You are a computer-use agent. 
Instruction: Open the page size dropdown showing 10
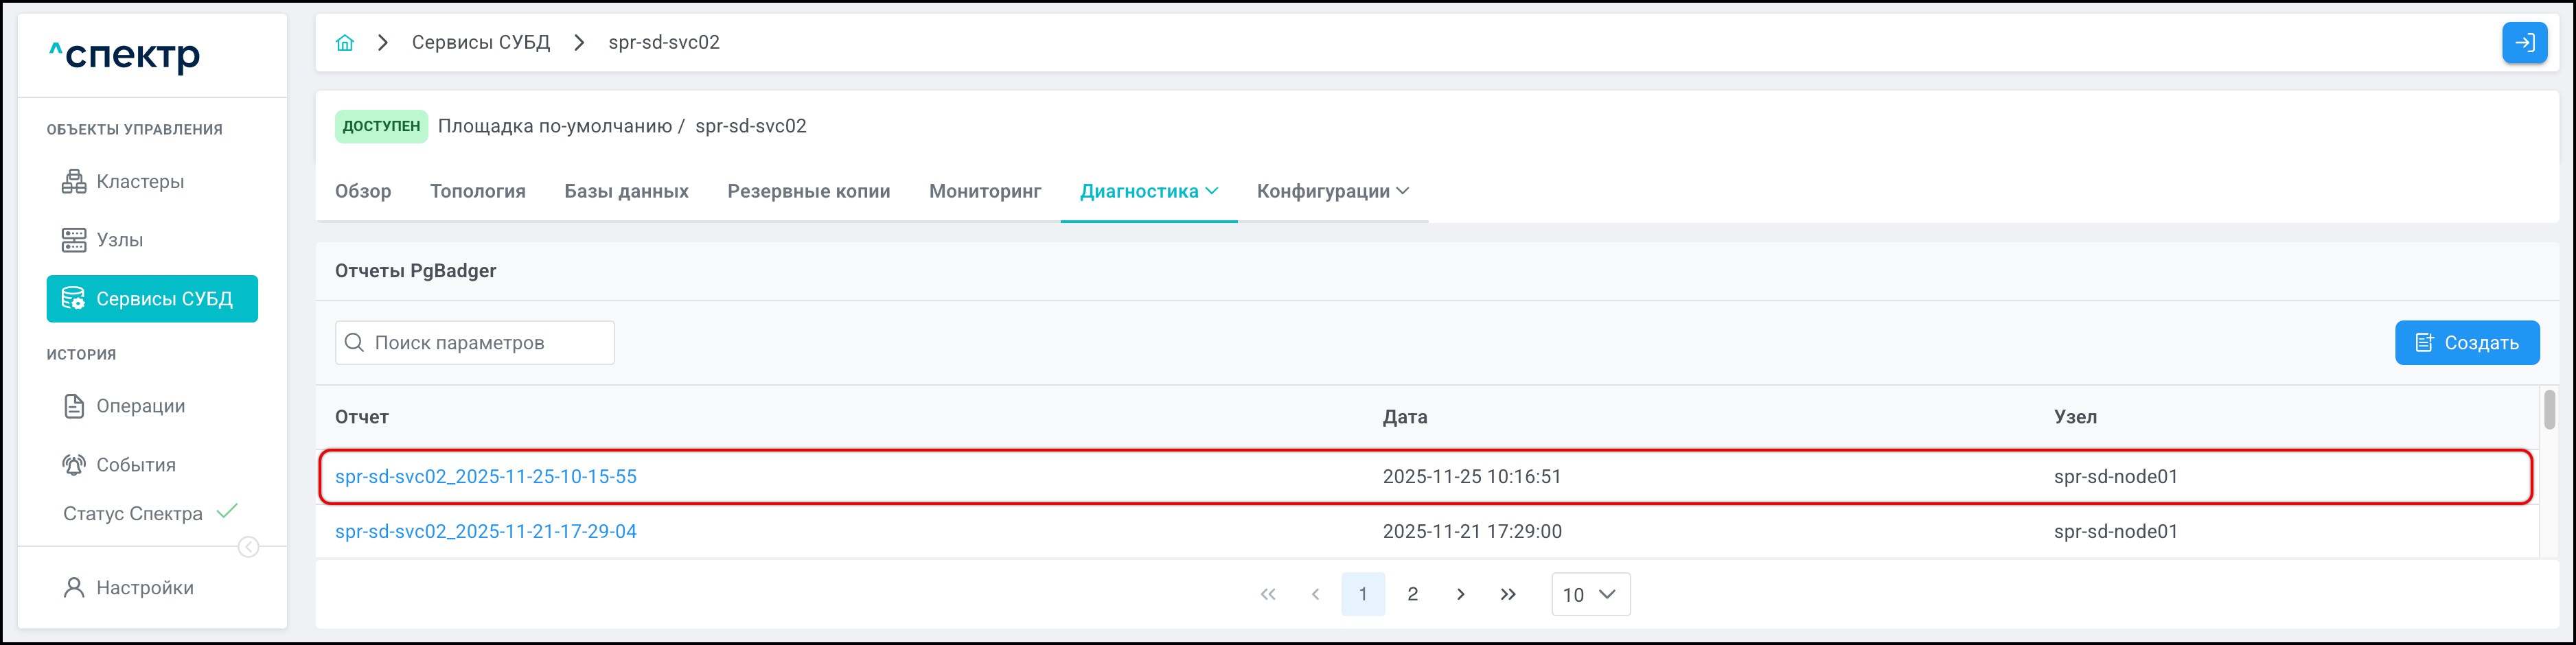click(x=1590, y=595)
